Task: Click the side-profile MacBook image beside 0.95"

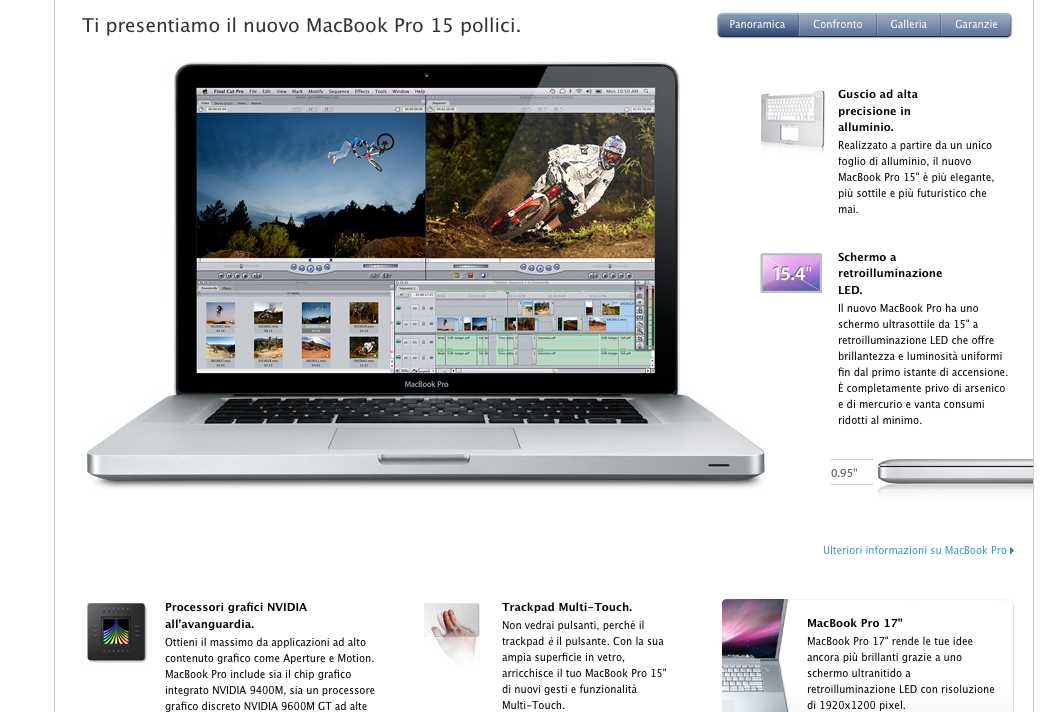Action: [x=955, y=472]
